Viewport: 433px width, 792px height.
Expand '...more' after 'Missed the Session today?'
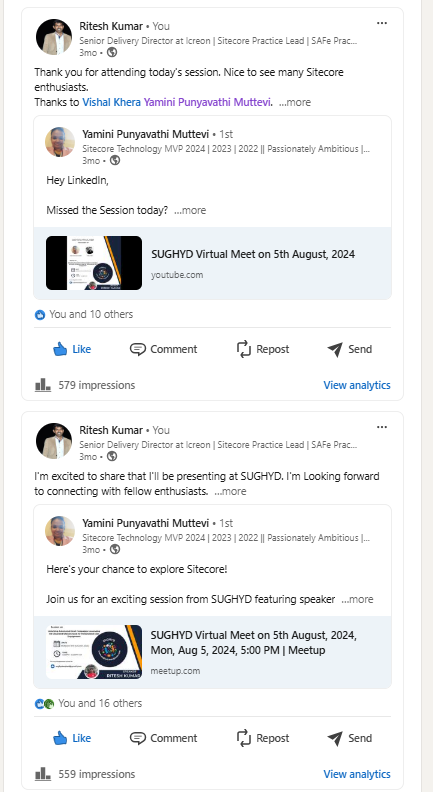point(190,210)
